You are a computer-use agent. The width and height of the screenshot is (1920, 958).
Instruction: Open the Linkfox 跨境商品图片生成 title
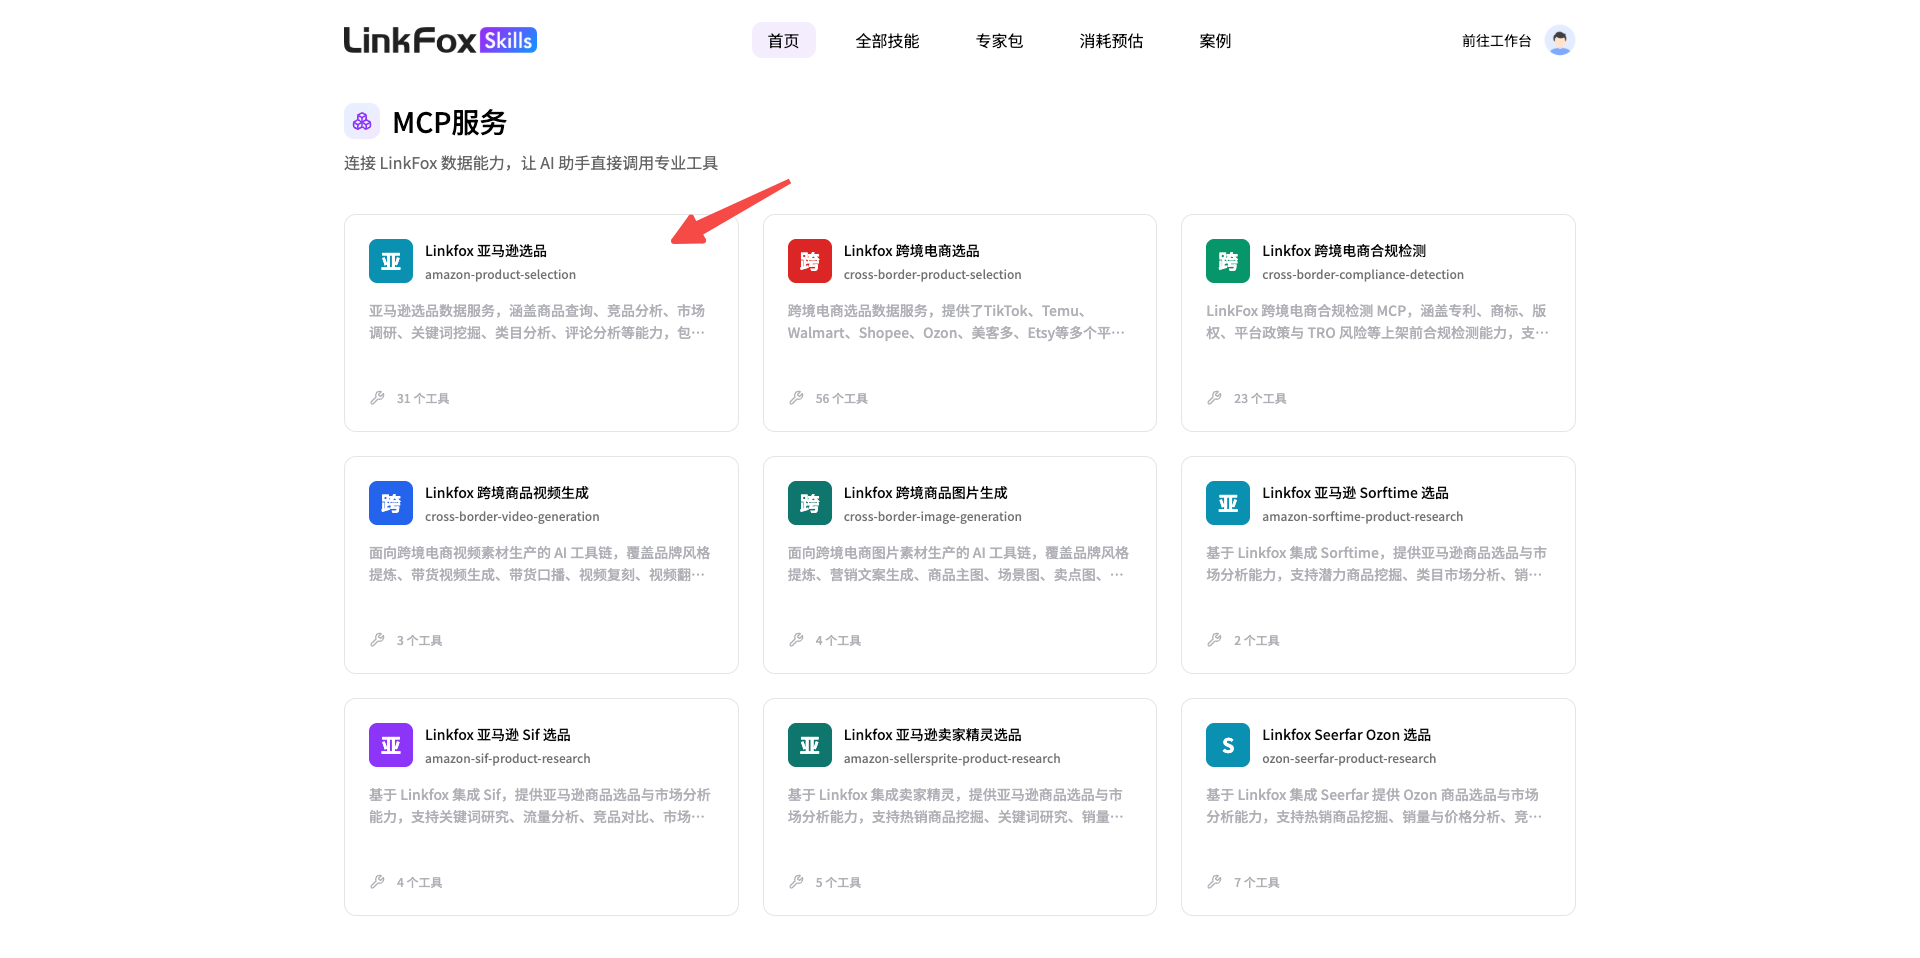click(x=926, y=493)
